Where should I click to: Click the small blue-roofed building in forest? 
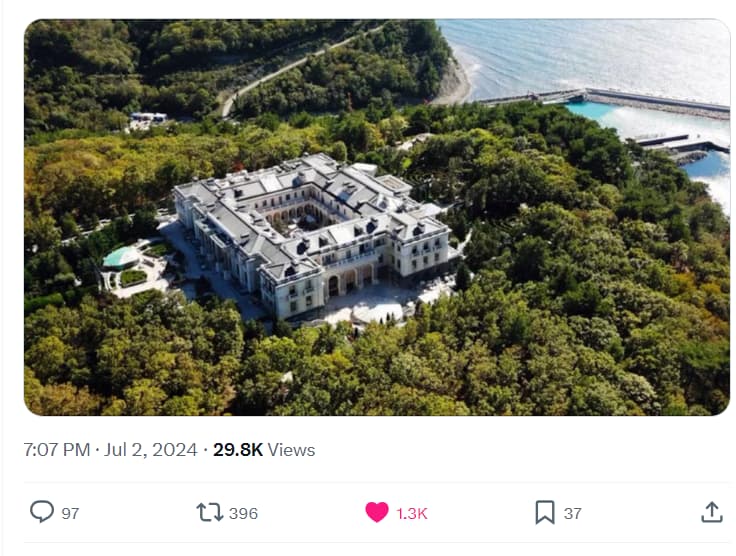pyautogui.click(x=148, y=117)
